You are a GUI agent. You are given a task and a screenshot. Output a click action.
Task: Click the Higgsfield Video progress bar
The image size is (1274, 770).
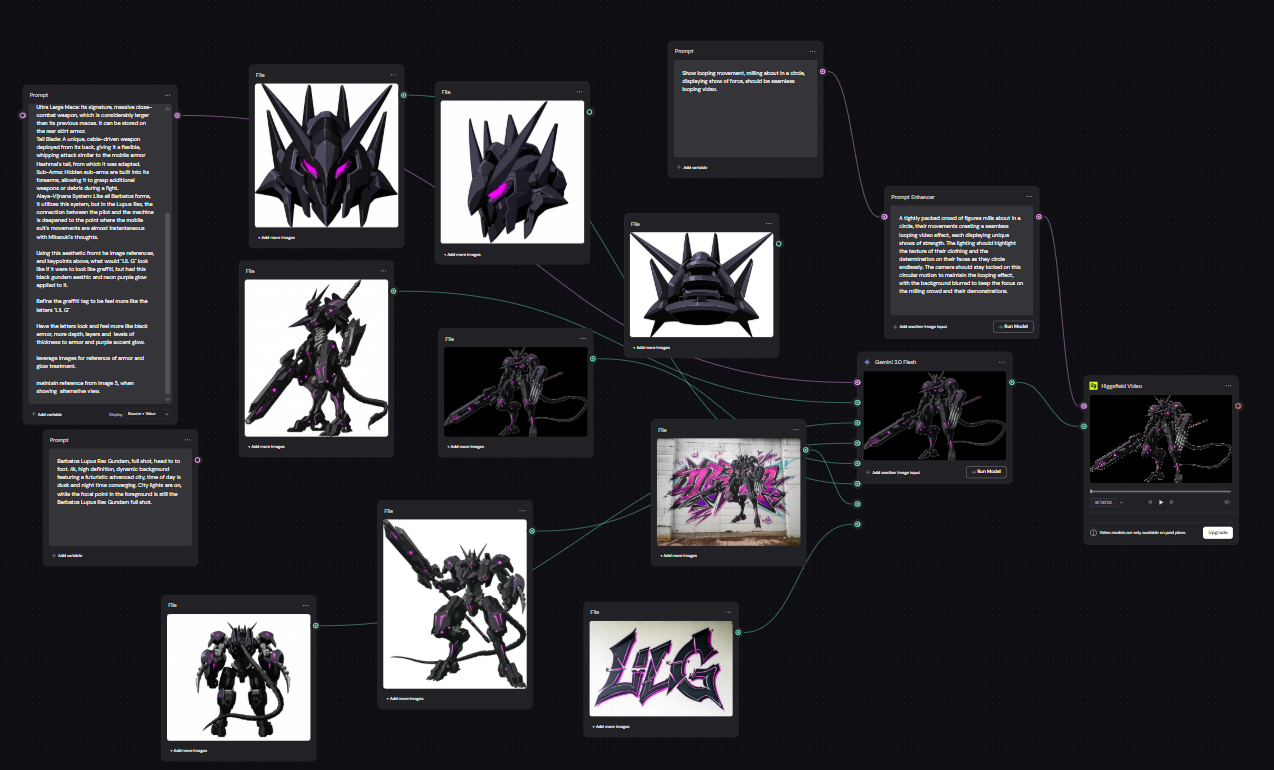1161,491
